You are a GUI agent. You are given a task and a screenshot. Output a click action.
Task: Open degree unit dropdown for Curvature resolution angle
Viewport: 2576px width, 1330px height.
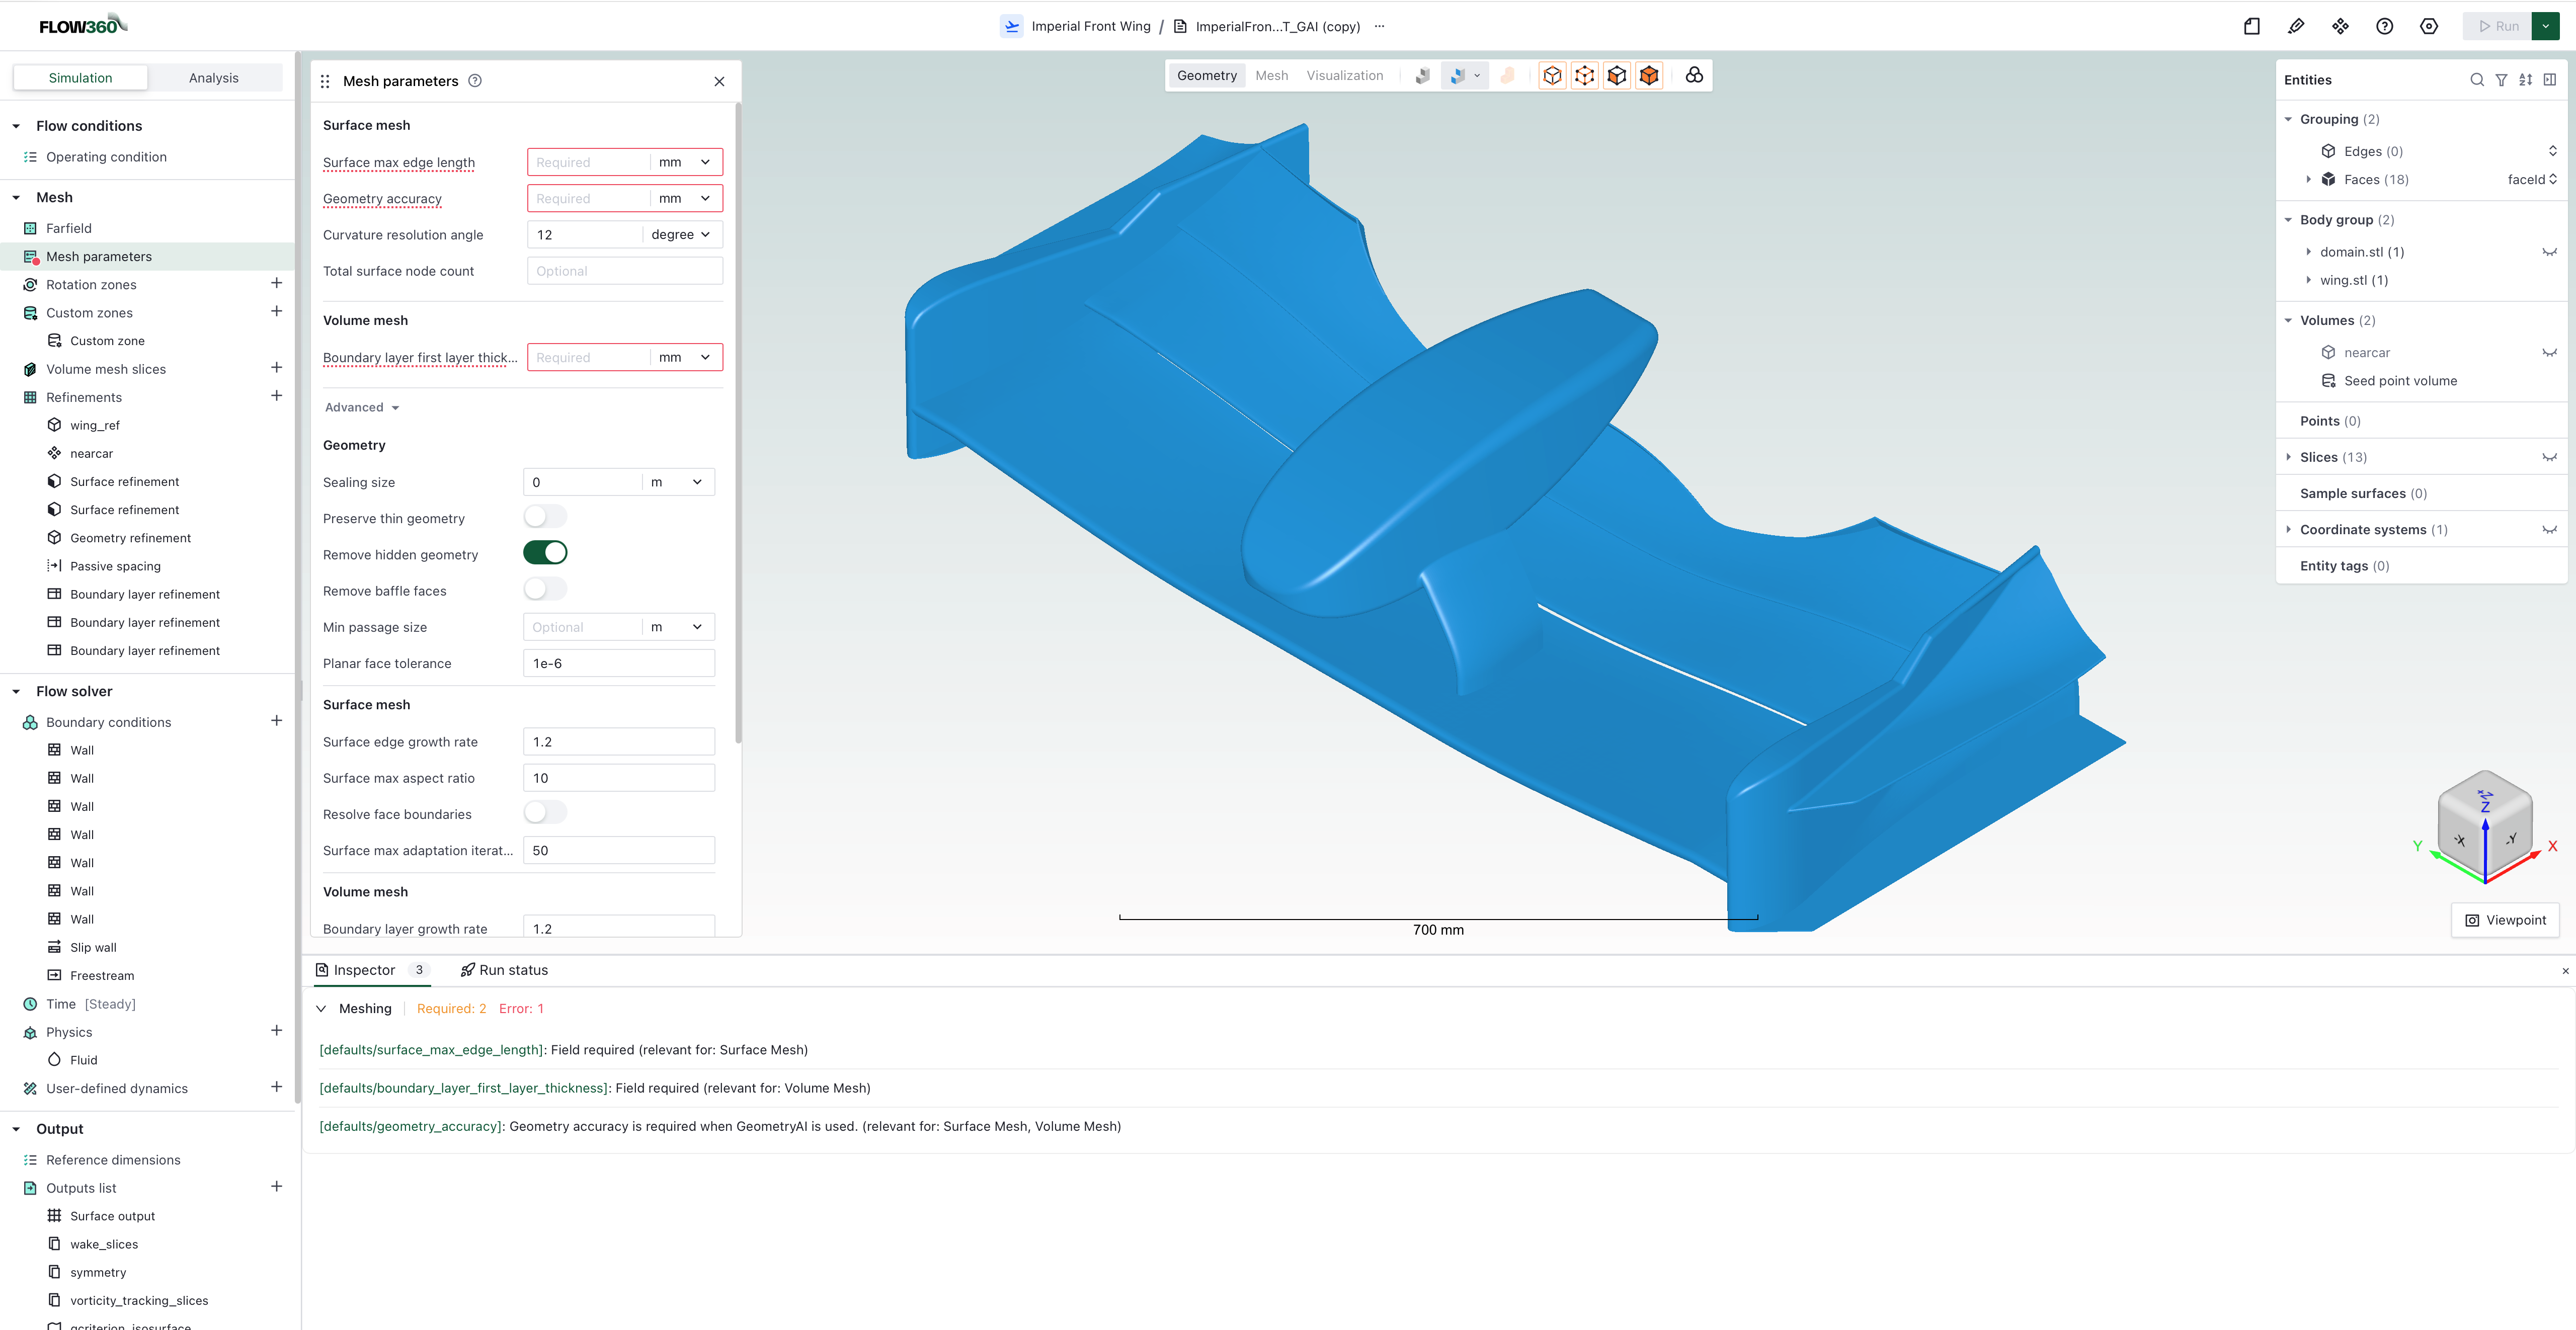click(681, 235)
